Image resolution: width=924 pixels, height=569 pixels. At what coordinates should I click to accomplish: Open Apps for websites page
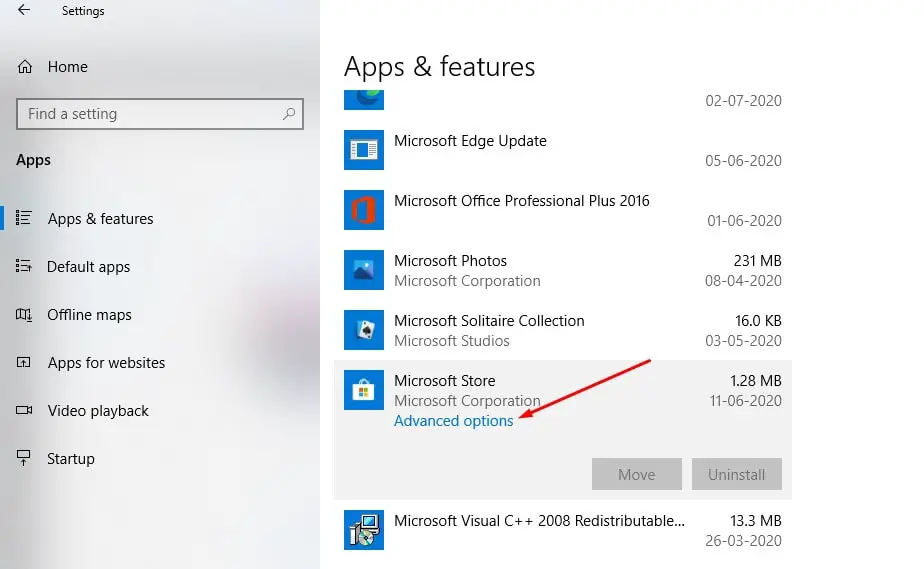(106, 363)
